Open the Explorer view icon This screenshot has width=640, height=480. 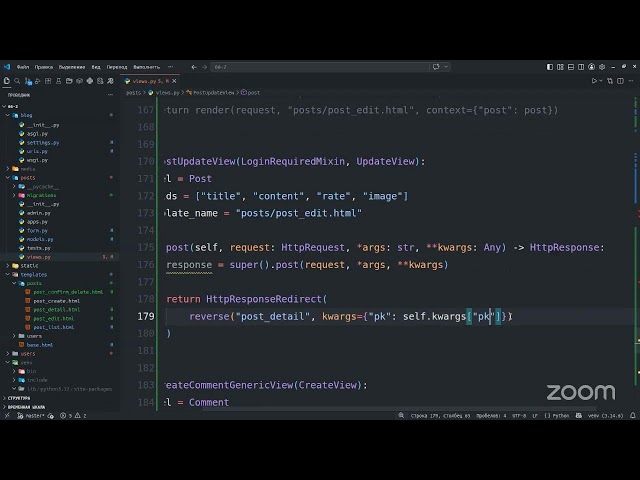point(7,81)
